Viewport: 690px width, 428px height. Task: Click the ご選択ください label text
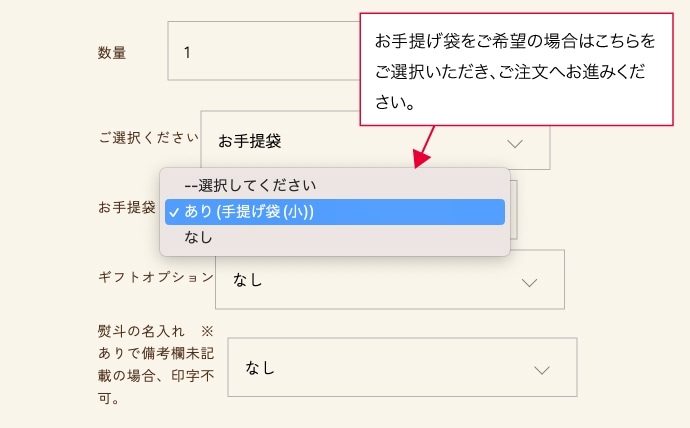pos(148,138)
